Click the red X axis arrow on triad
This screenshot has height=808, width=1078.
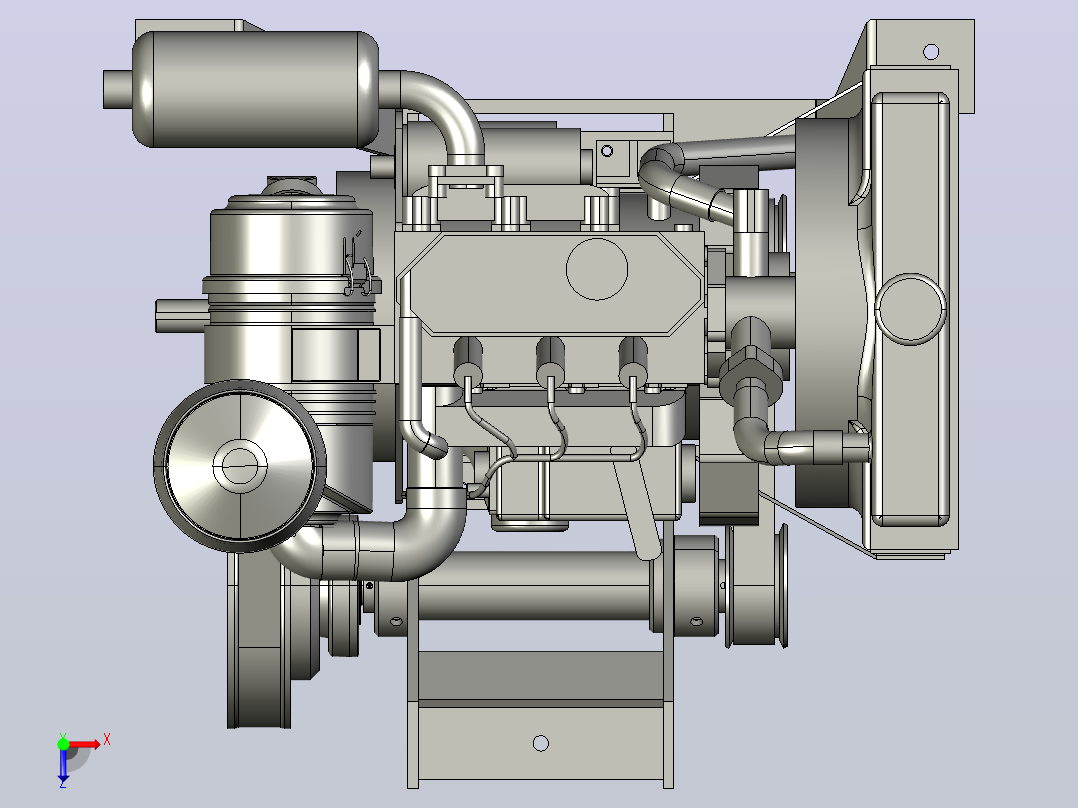click(x=85, y=744)
